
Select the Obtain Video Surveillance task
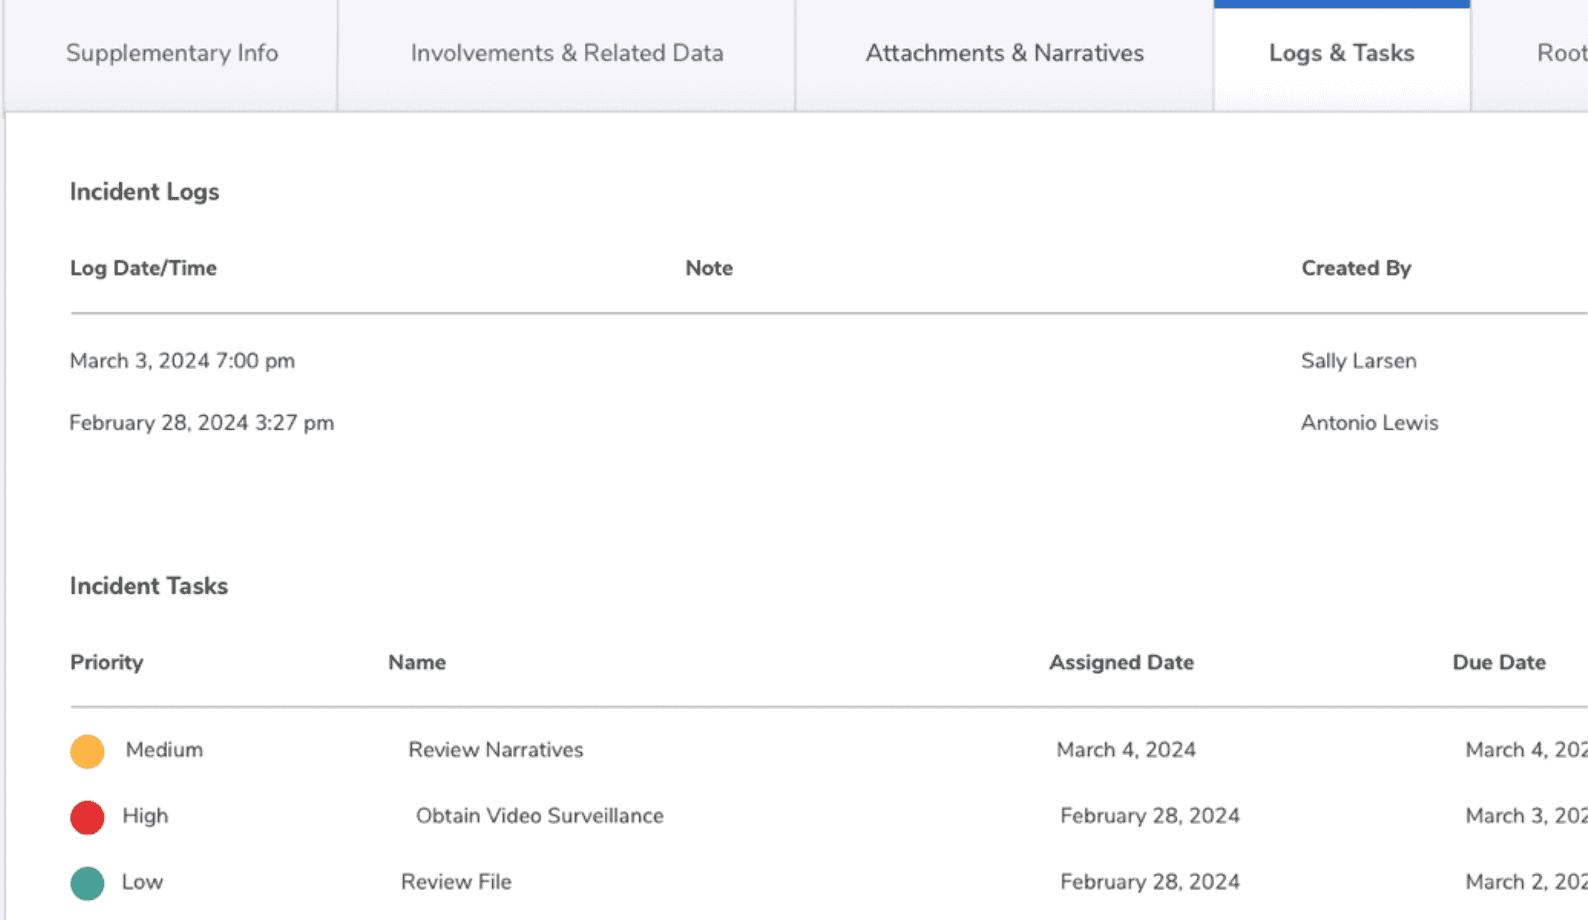(539, 816)
